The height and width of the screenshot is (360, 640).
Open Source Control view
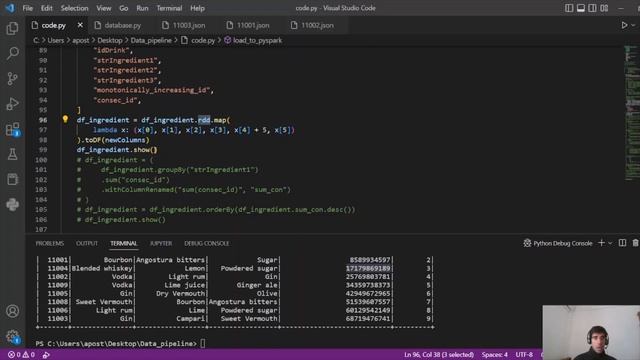pyautogui.click(x=12, y=78)
